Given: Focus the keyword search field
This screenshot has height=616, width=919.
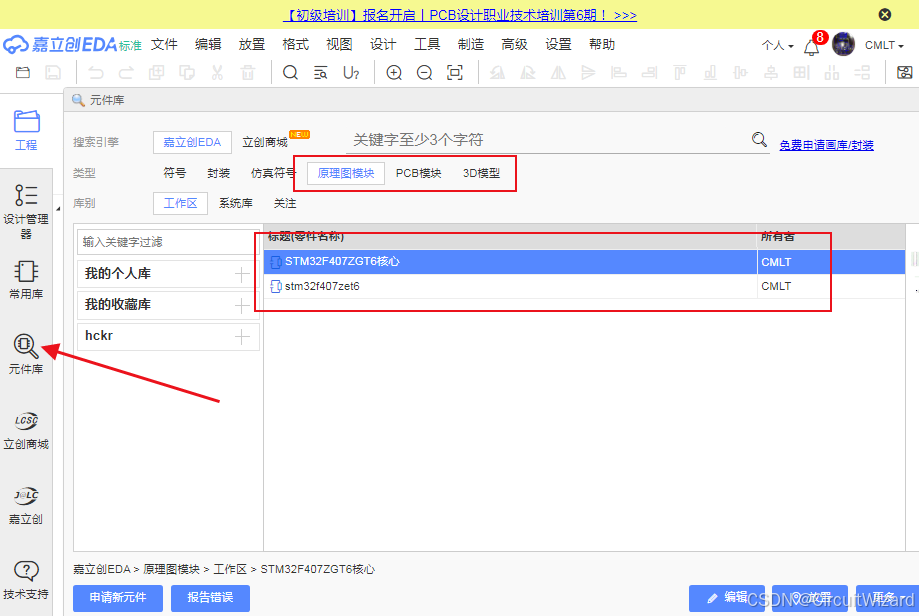Looking at the screenshot, I should [x=548, y=140].
